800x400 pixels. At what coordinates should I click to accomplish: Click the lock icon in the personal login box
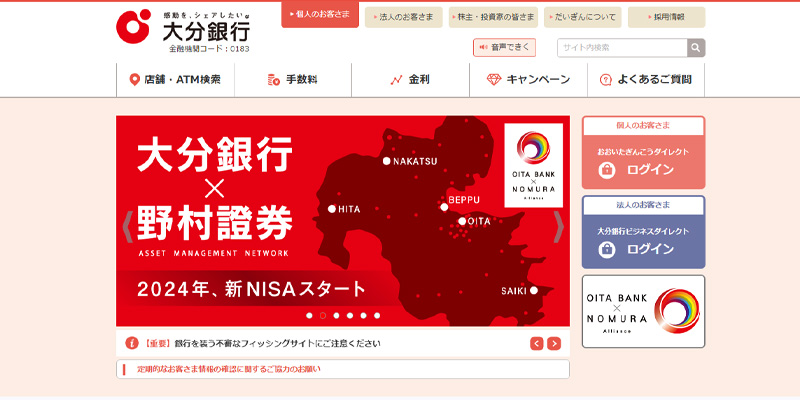(607, 170)
